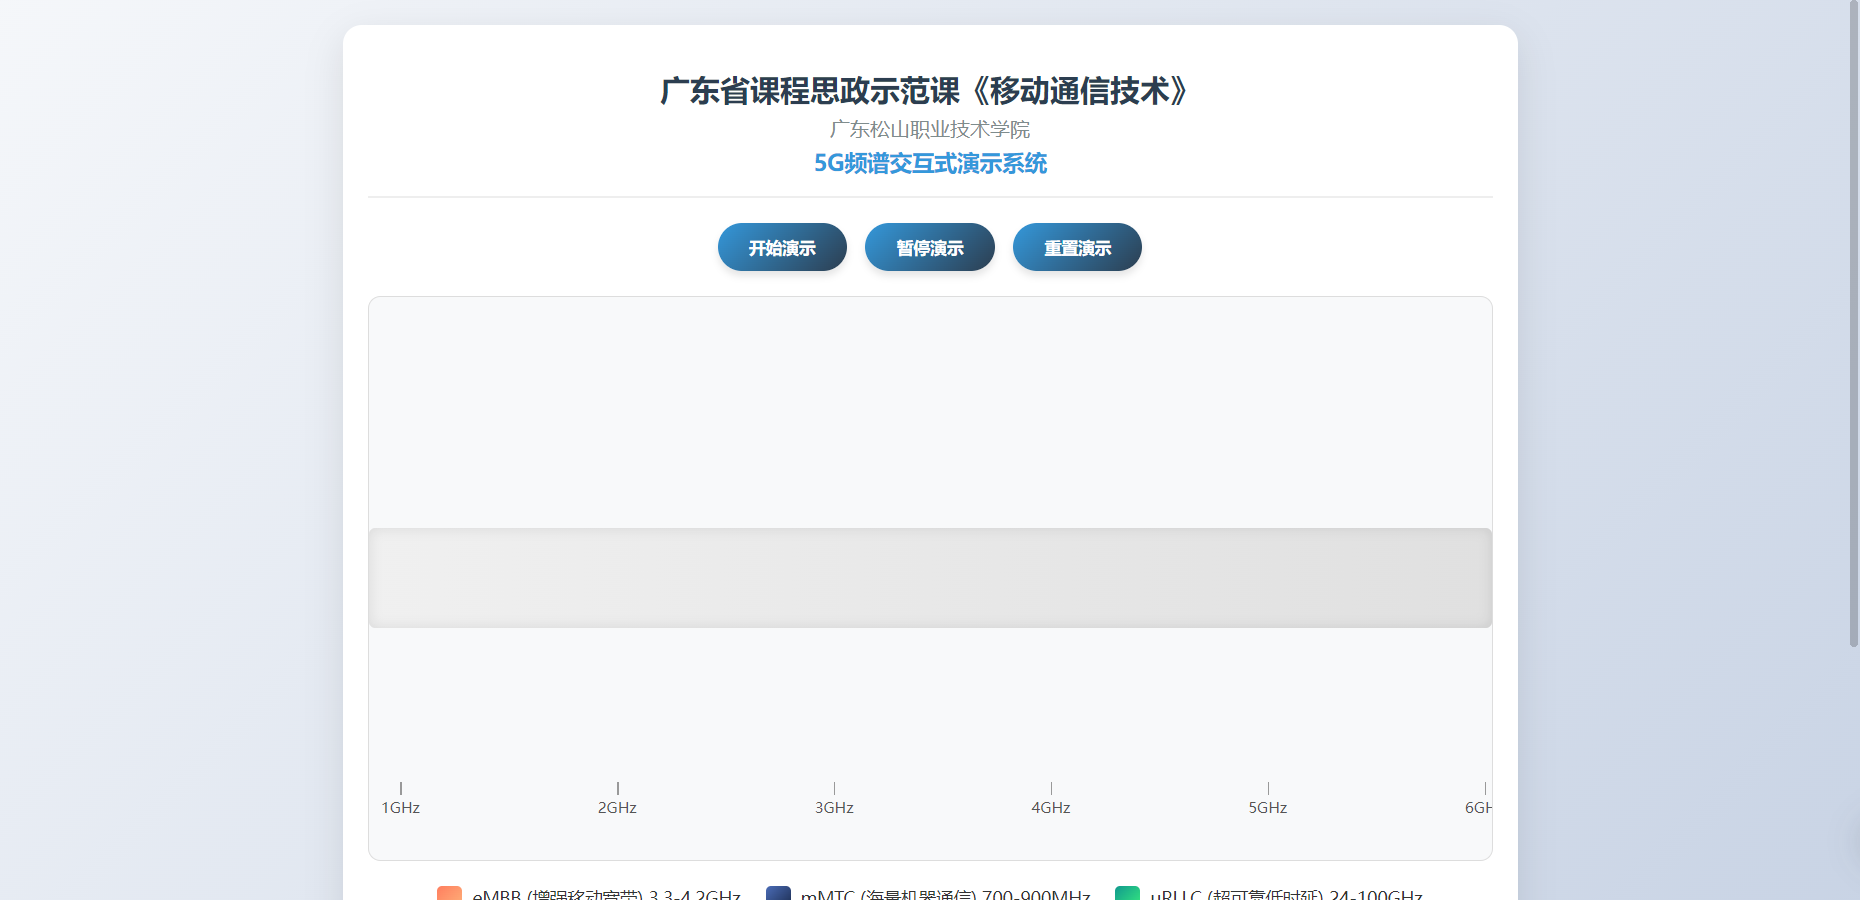Select the mMTC 700-900MHz legend label
The width and height of the screenshot is (1860, 900).
click(x=945, y=894)
